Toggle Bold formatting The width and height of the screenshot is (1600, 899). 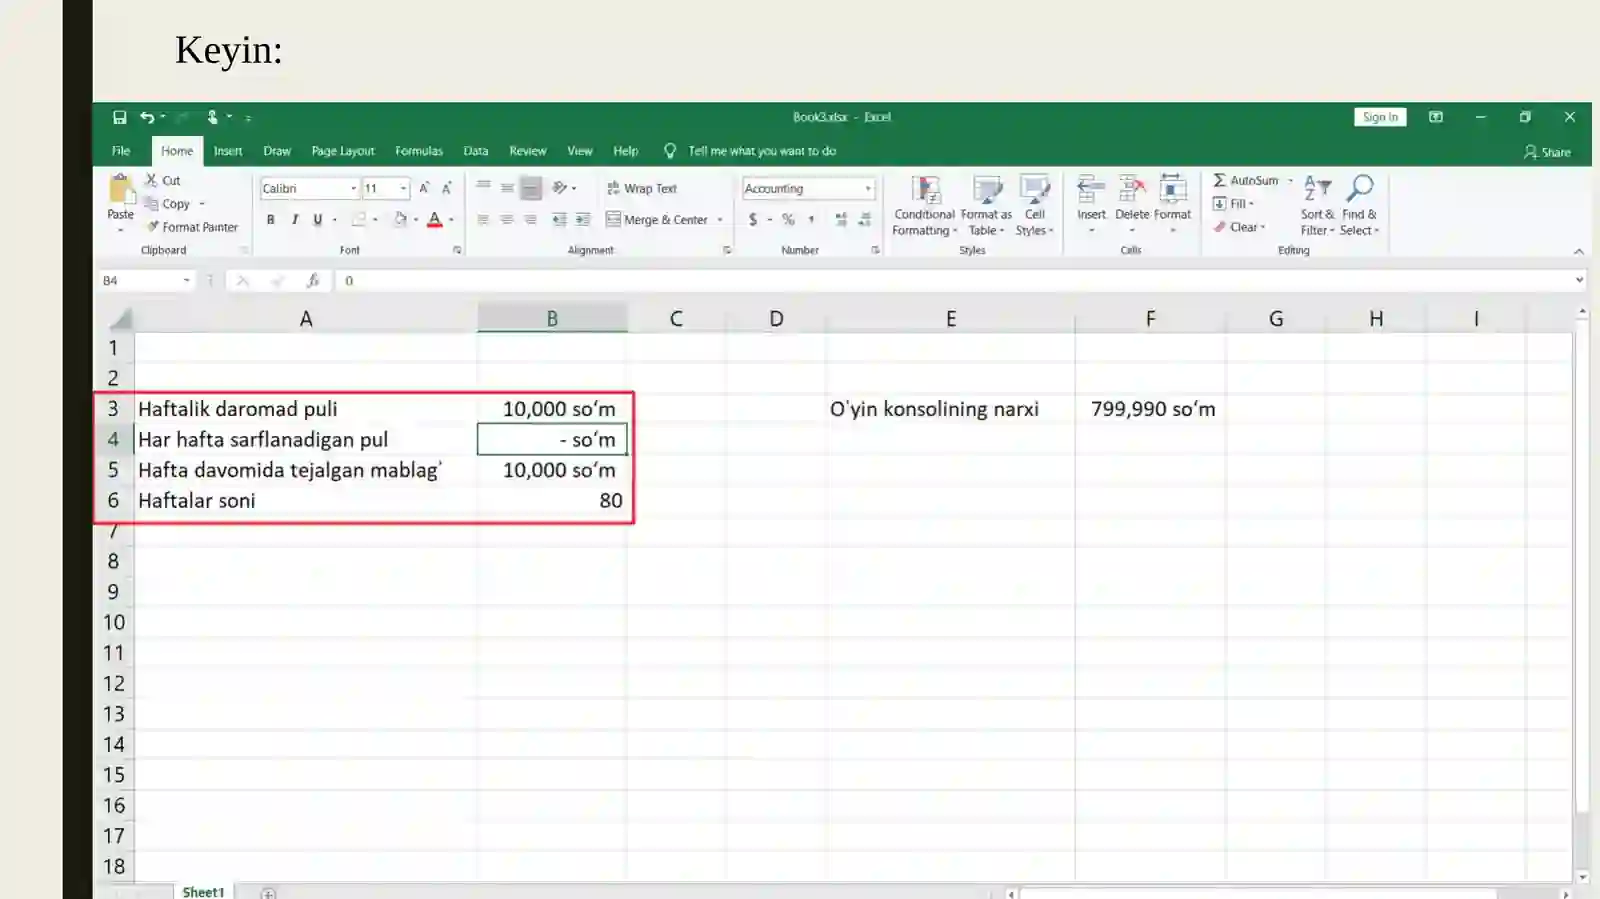(x=270, y=219)
